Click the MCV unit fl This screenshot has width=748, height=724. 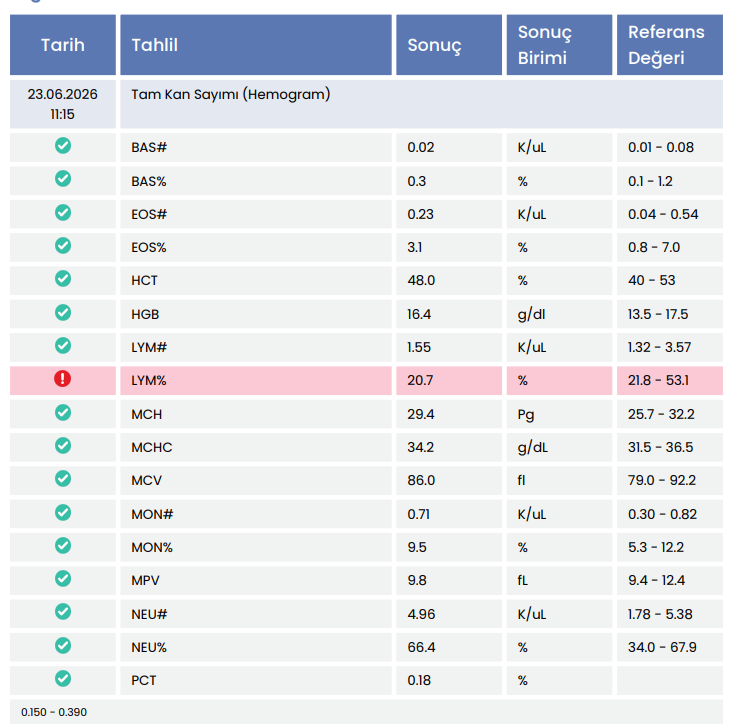point(521,480)
